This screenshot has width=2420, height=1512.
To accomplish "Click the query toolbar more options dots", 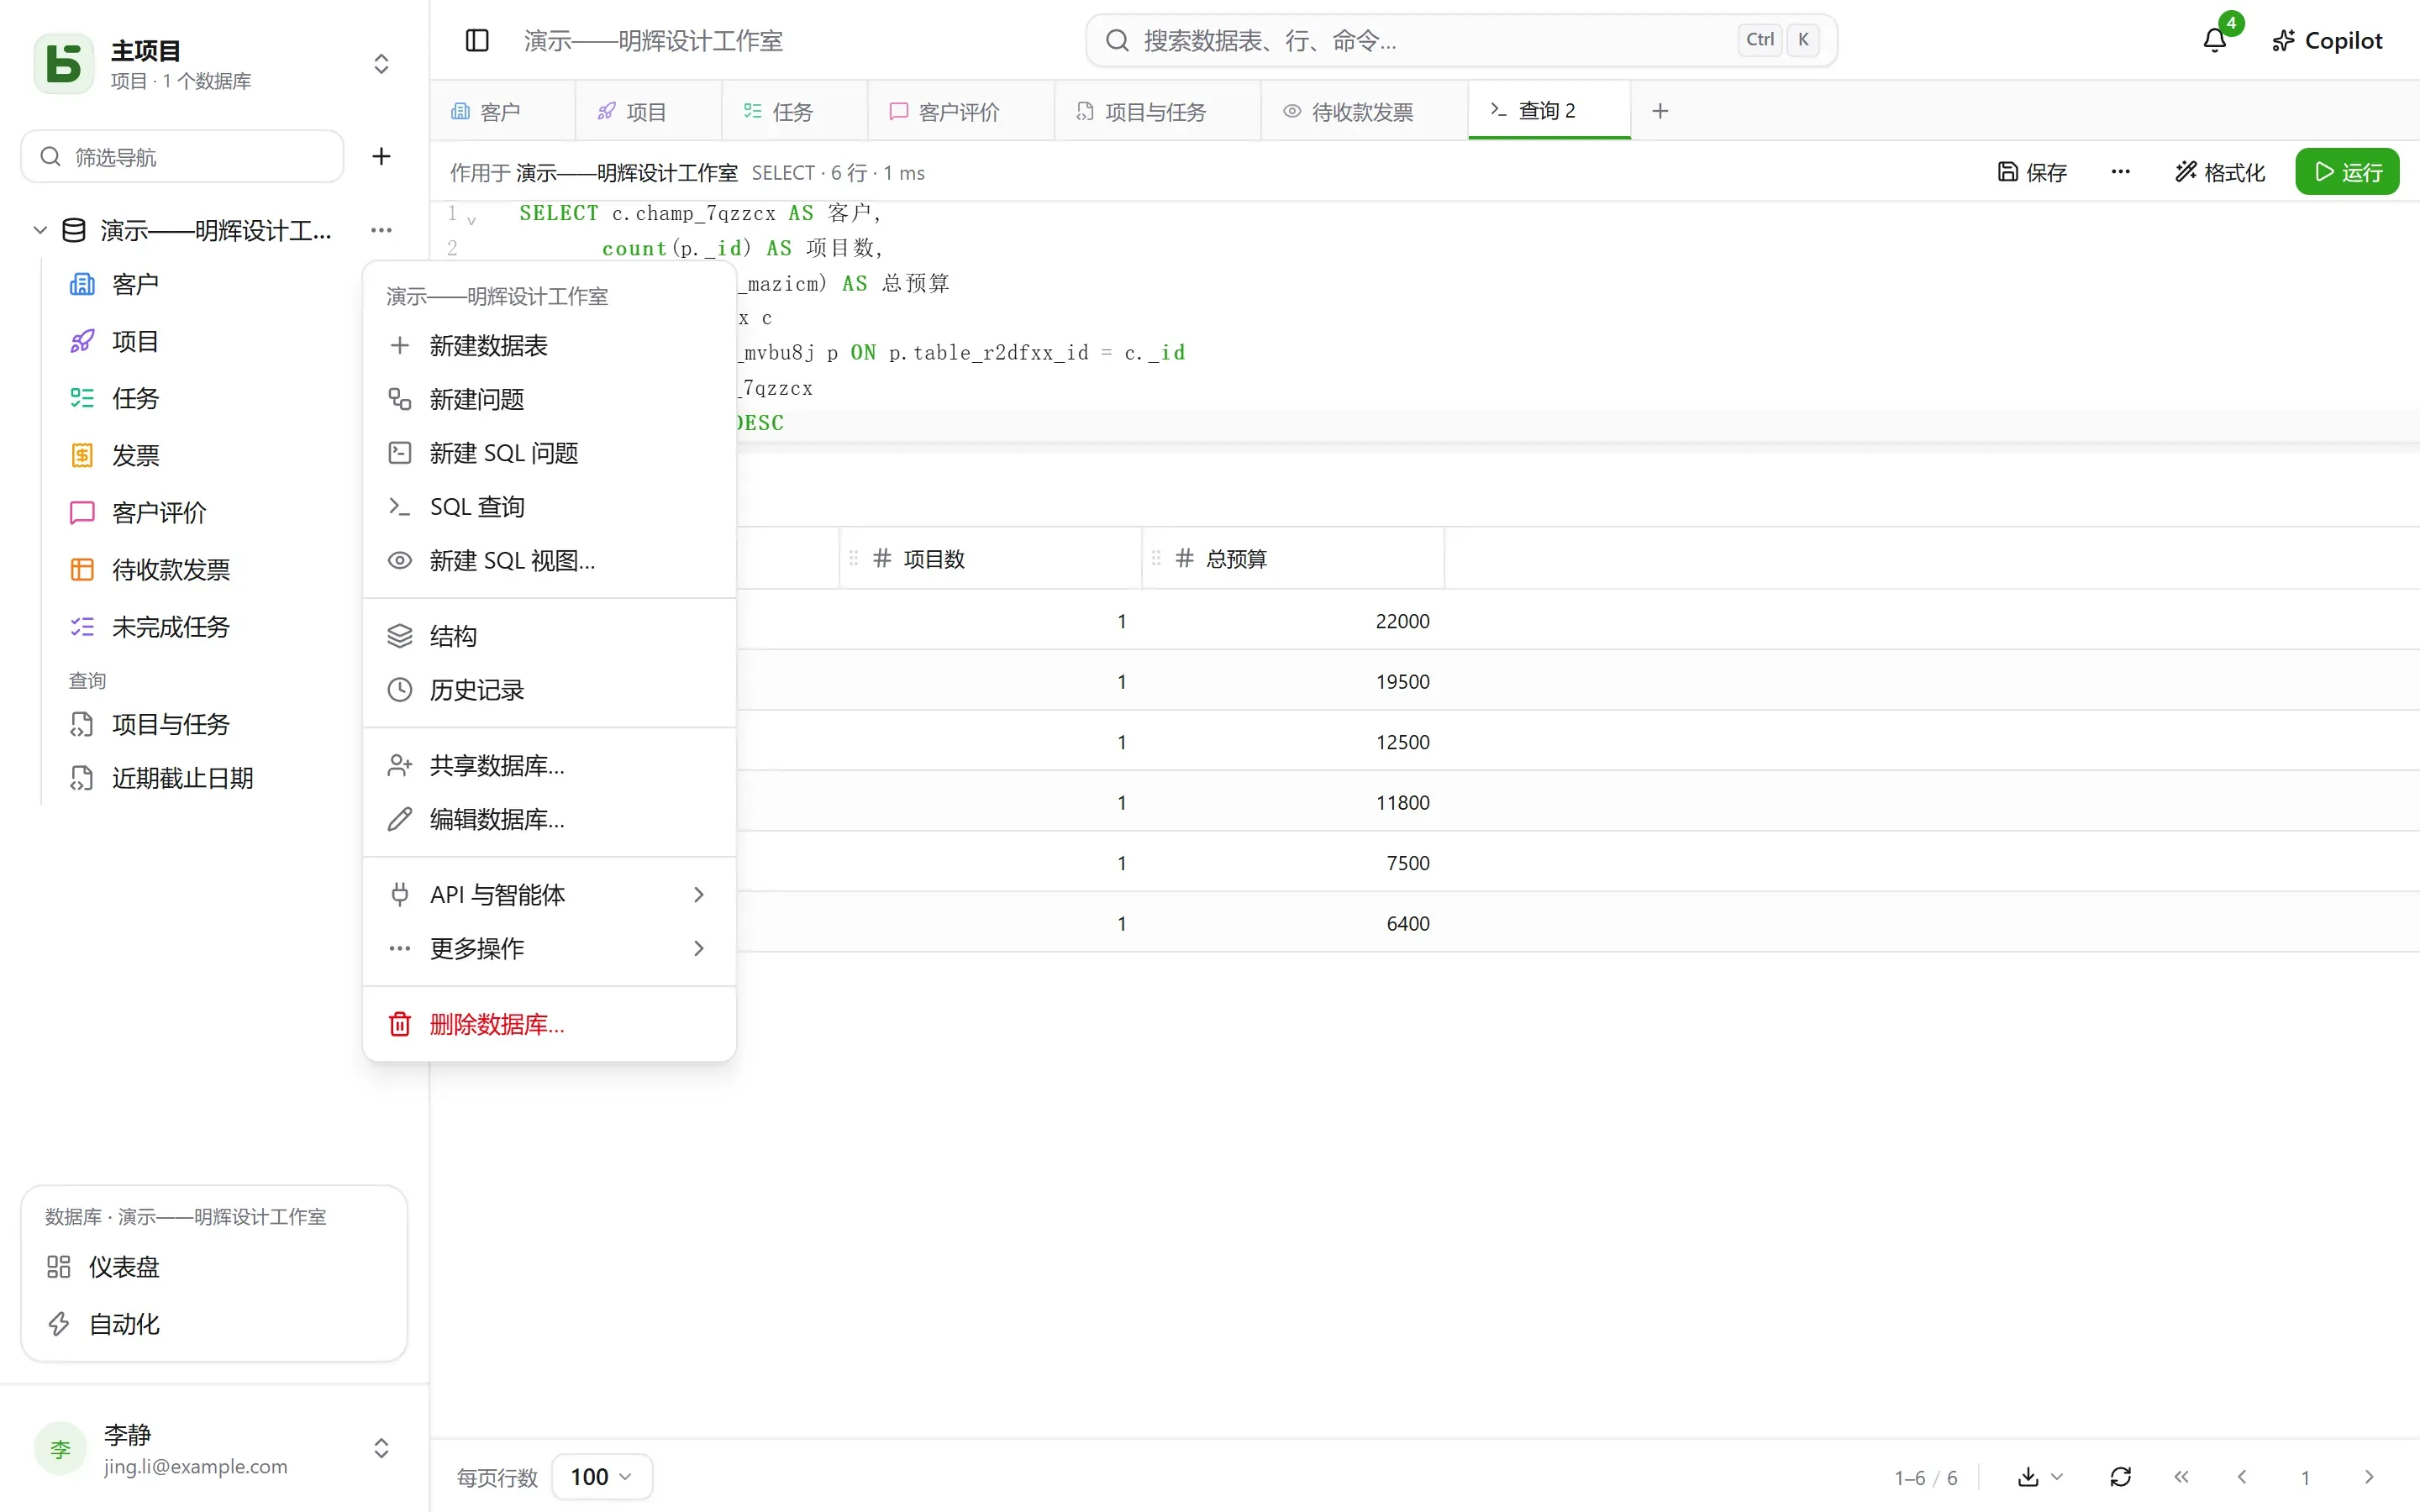I will click(2120, 172).
